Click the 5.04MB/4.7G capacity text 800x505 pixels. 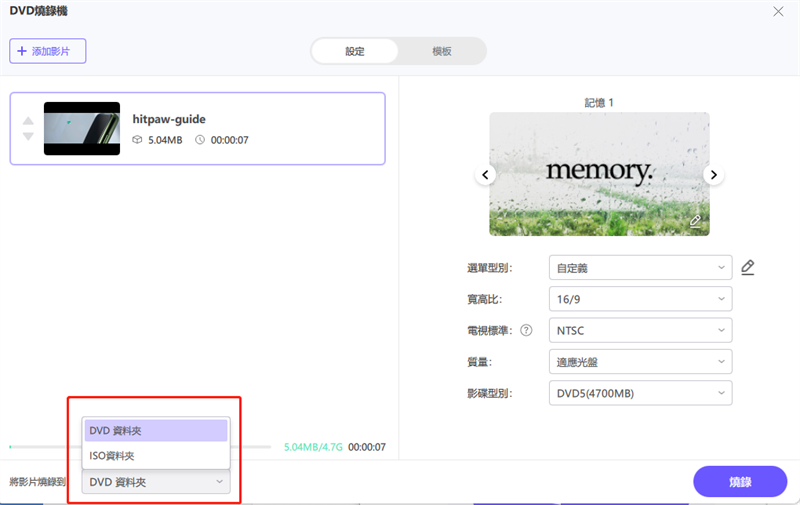(313, 447)
